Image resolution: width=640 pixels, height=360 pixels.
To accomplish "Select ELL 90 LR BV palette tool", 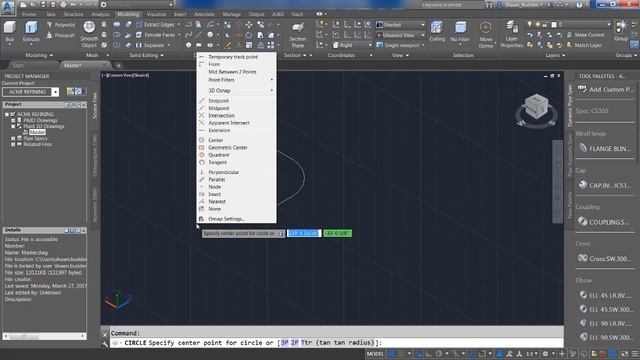I will [x=606, y=323].
